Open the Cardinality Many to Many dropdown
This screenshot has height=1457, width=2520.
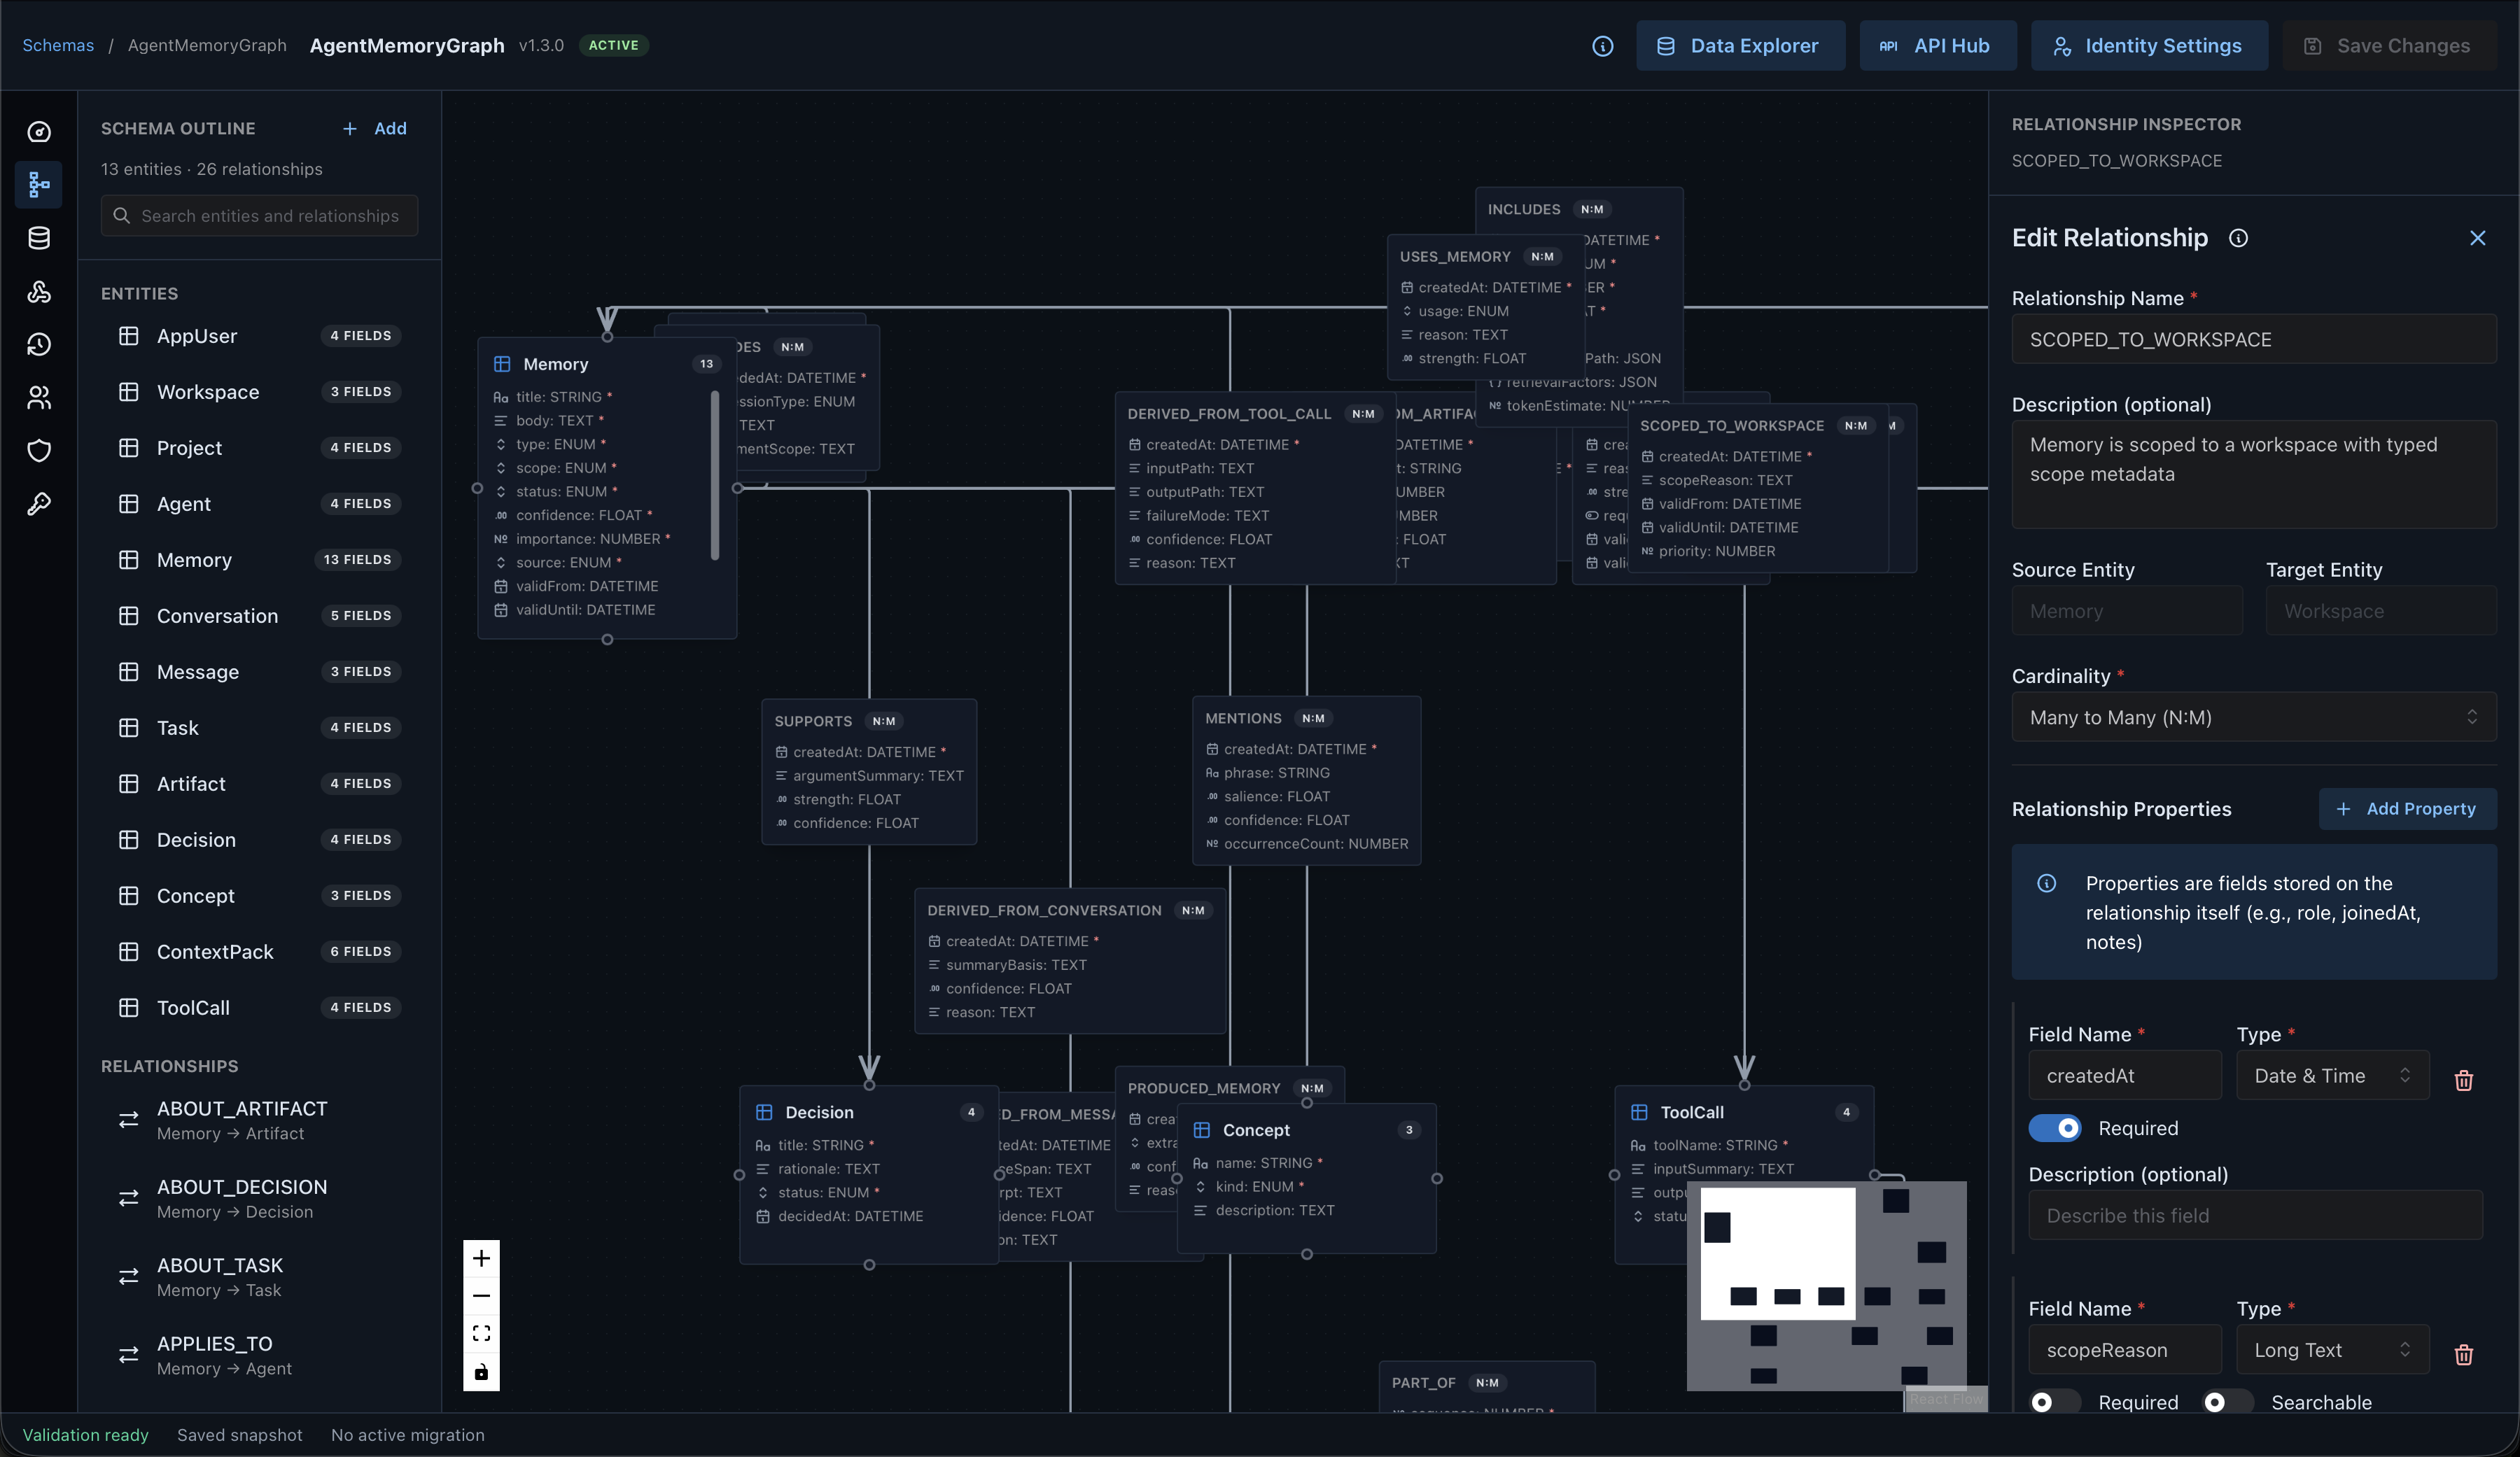tap(2254, 717)
